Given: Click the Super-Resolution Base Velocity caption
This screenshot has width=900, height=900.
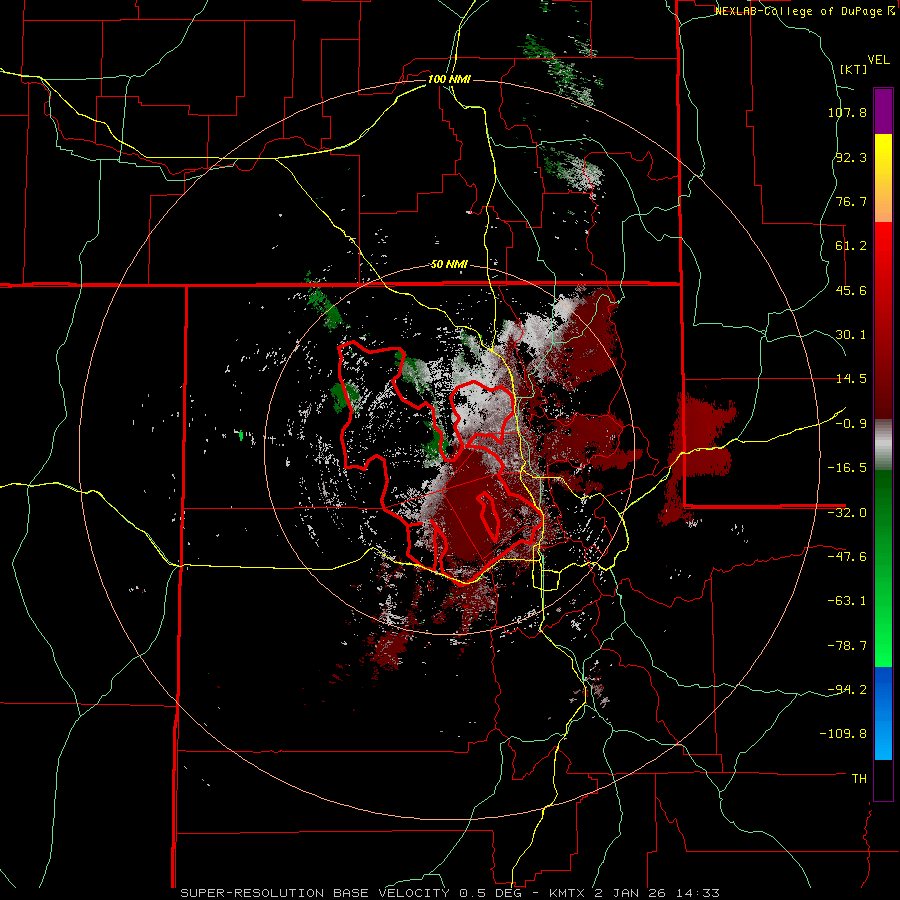Looking at the screenshot, I should [449, 893].
